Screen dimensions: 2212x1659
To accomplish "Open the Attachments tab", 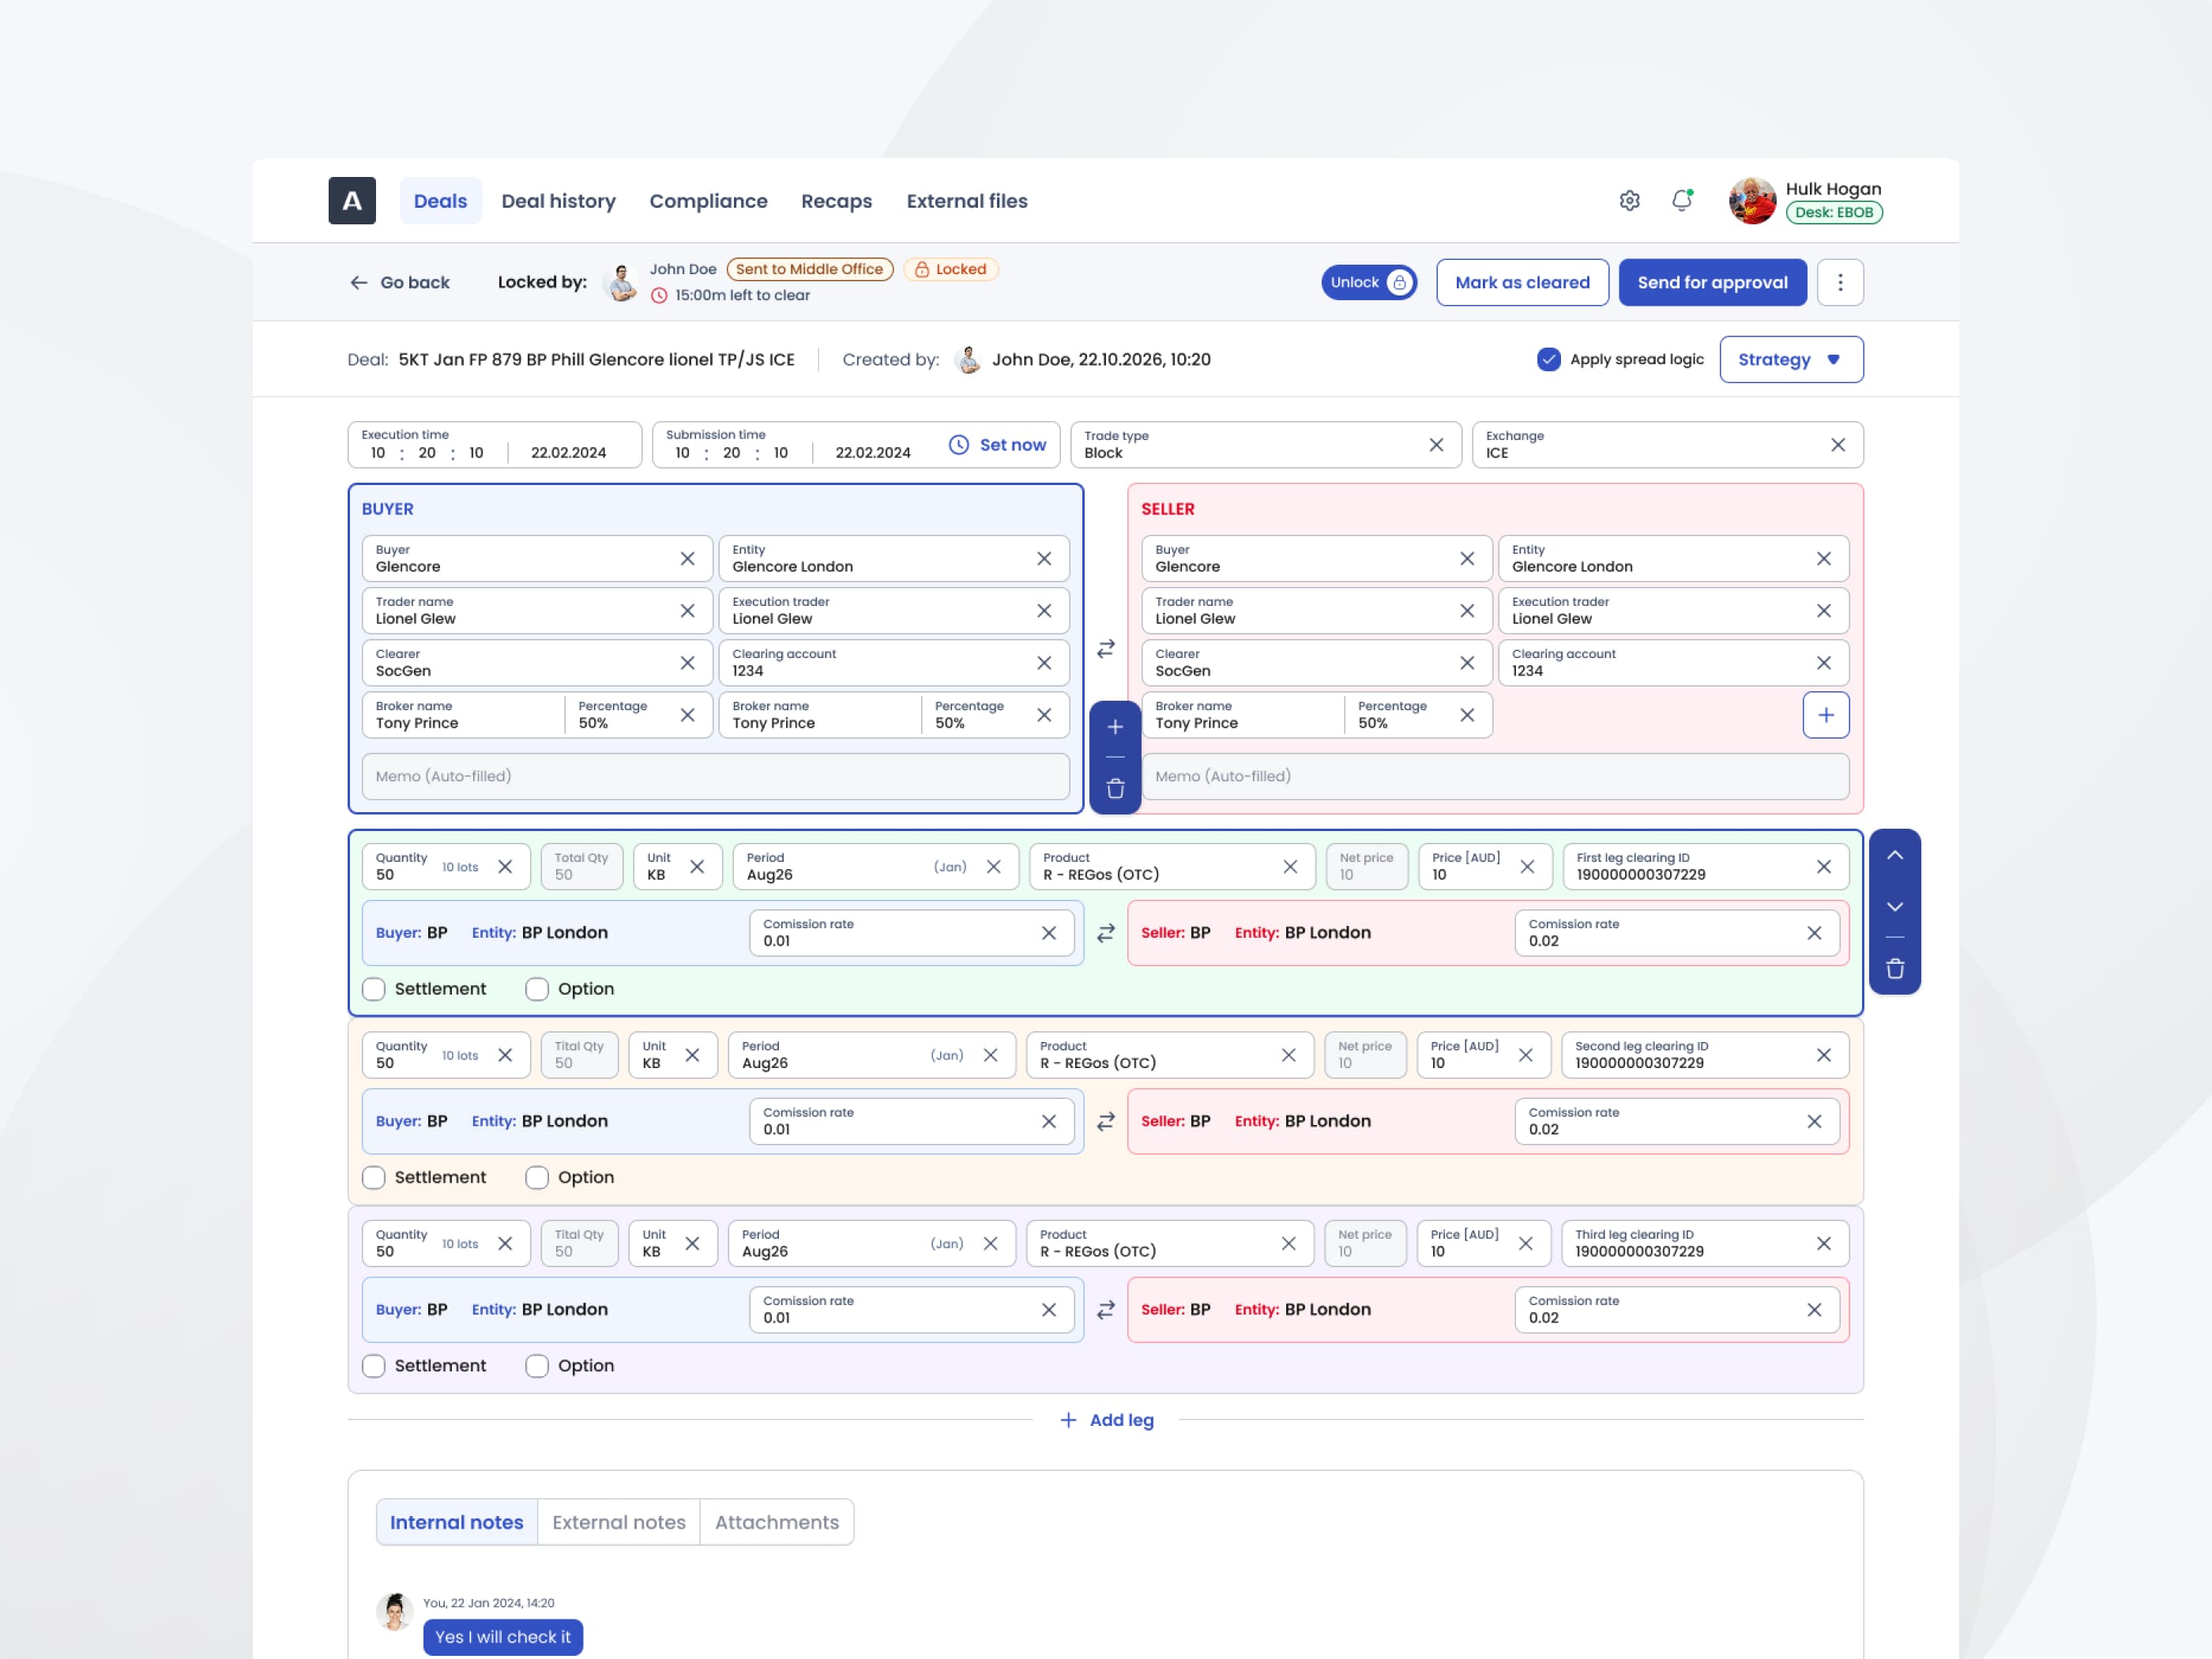I will tap(777, 1523).
